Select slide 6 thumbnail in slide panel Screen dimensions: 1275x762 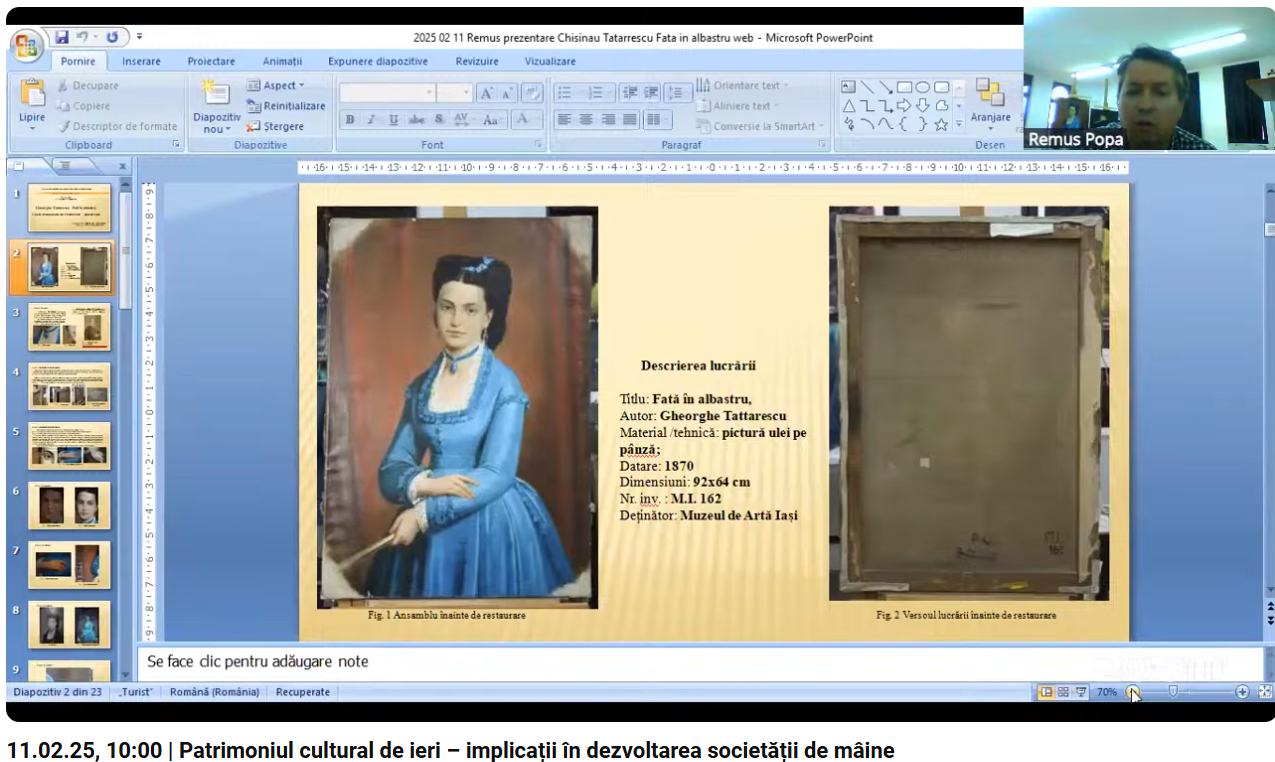click(69, 506)
